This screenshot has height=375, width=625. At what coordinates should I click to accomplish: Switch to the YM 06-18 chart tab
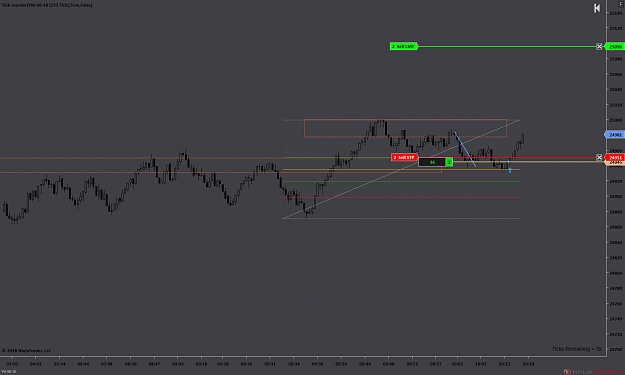(x=8, y=371)
